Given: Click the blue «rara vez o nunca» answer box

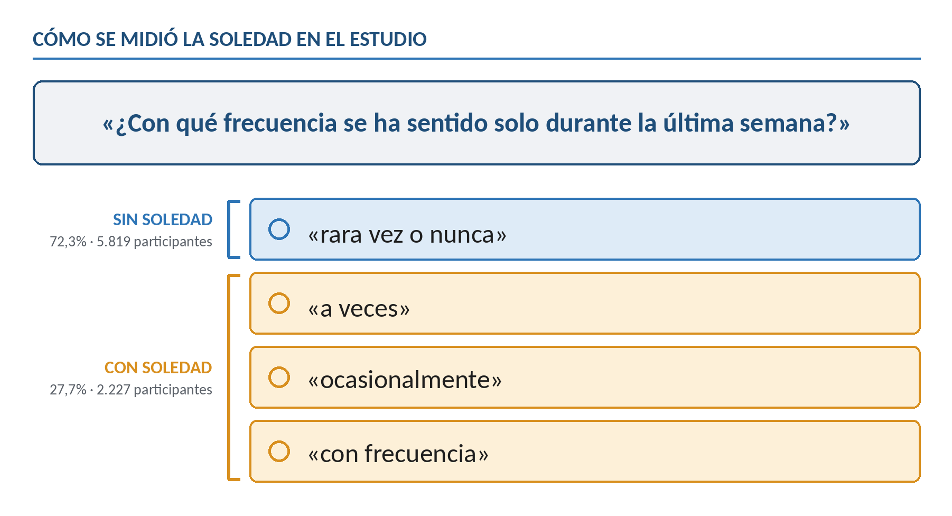Looking at the screenshot, I should (x=585, y=229).
